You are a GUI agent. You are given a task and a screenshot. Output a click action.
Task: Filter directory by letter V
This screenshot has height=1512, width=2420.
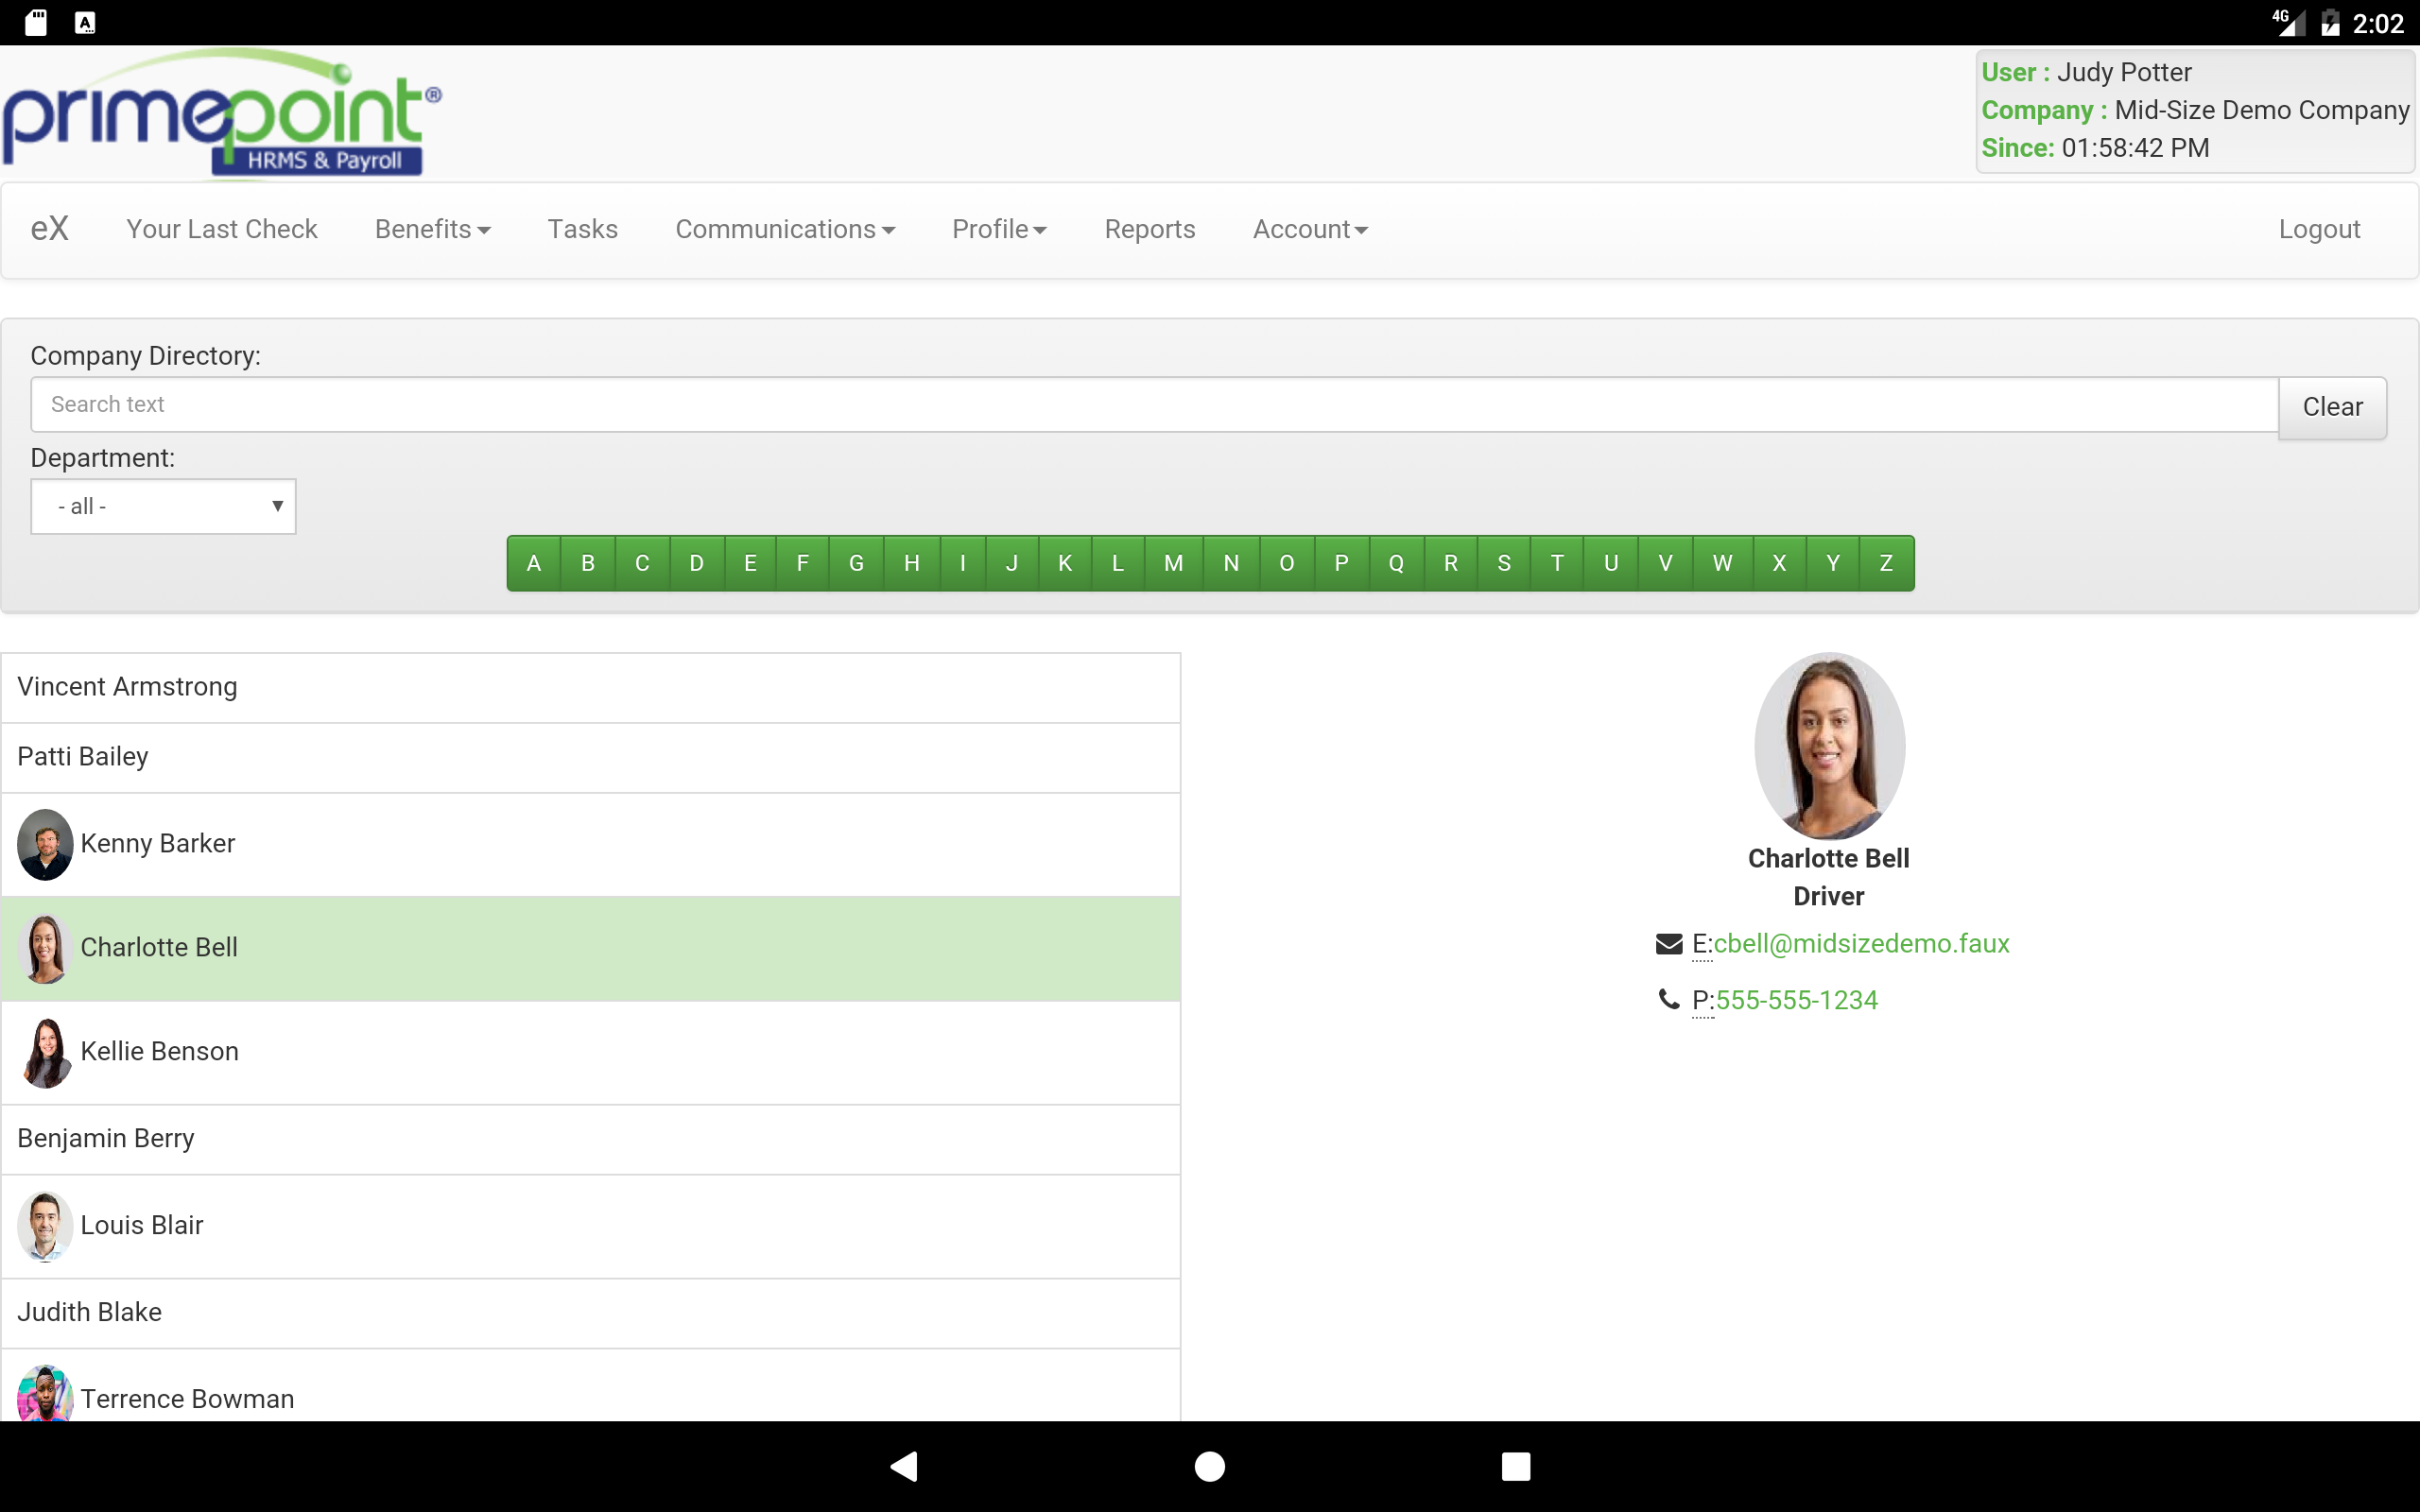[x=1665, y=563]
